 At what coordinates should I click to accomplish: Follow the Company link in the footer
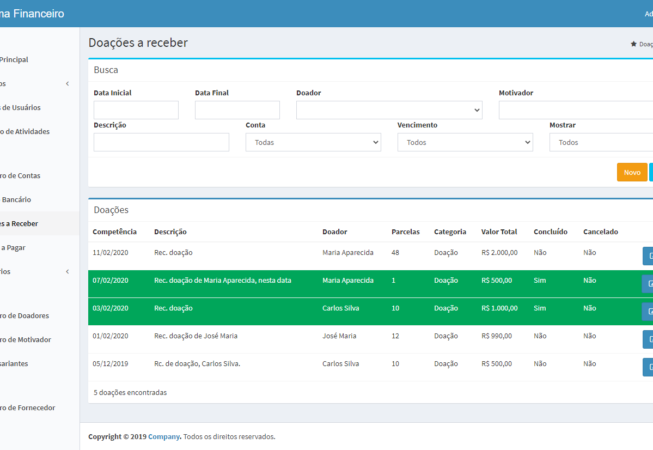tap(164, 437)
